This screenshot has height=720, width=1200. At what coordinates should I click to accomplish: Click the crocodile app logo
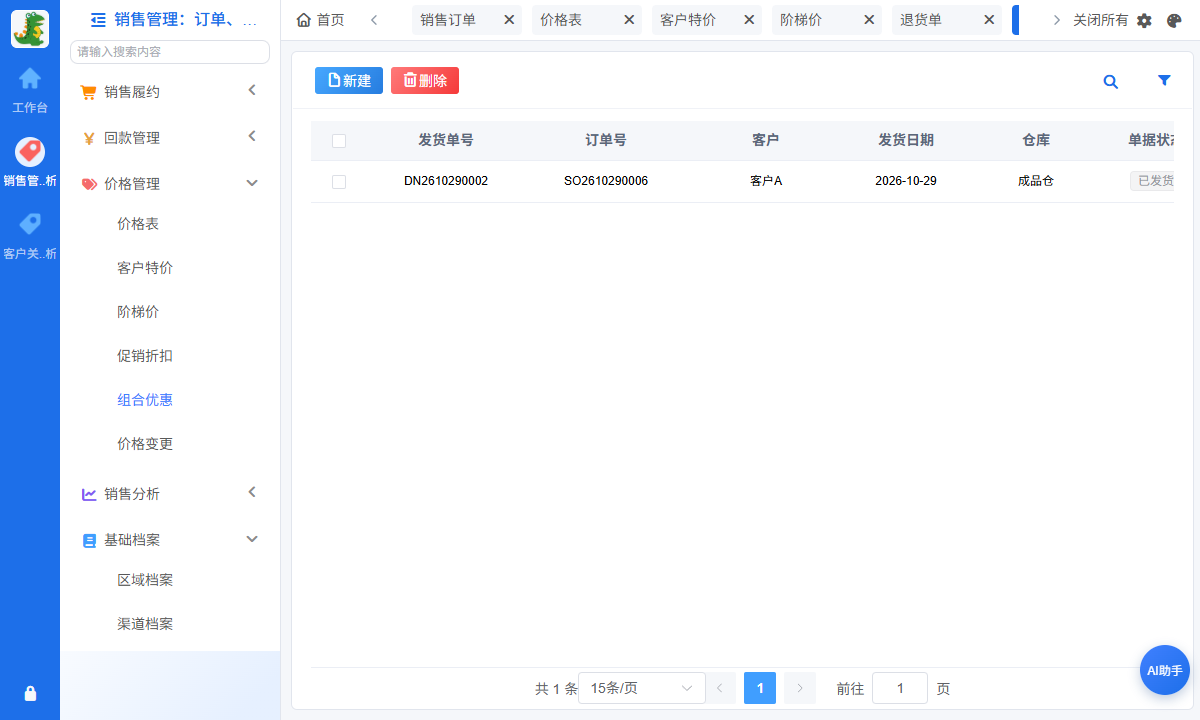[x=30, y=29]
